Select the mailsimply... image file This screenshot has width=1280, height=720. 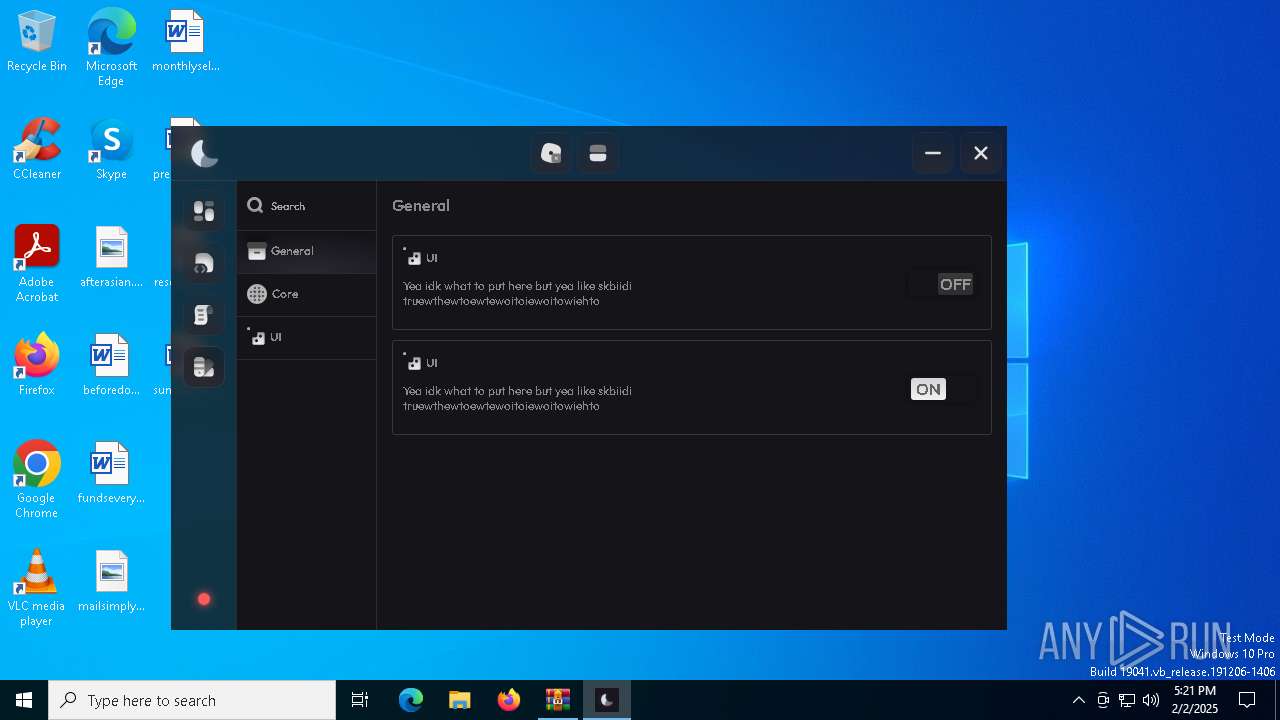coord(111,582)
